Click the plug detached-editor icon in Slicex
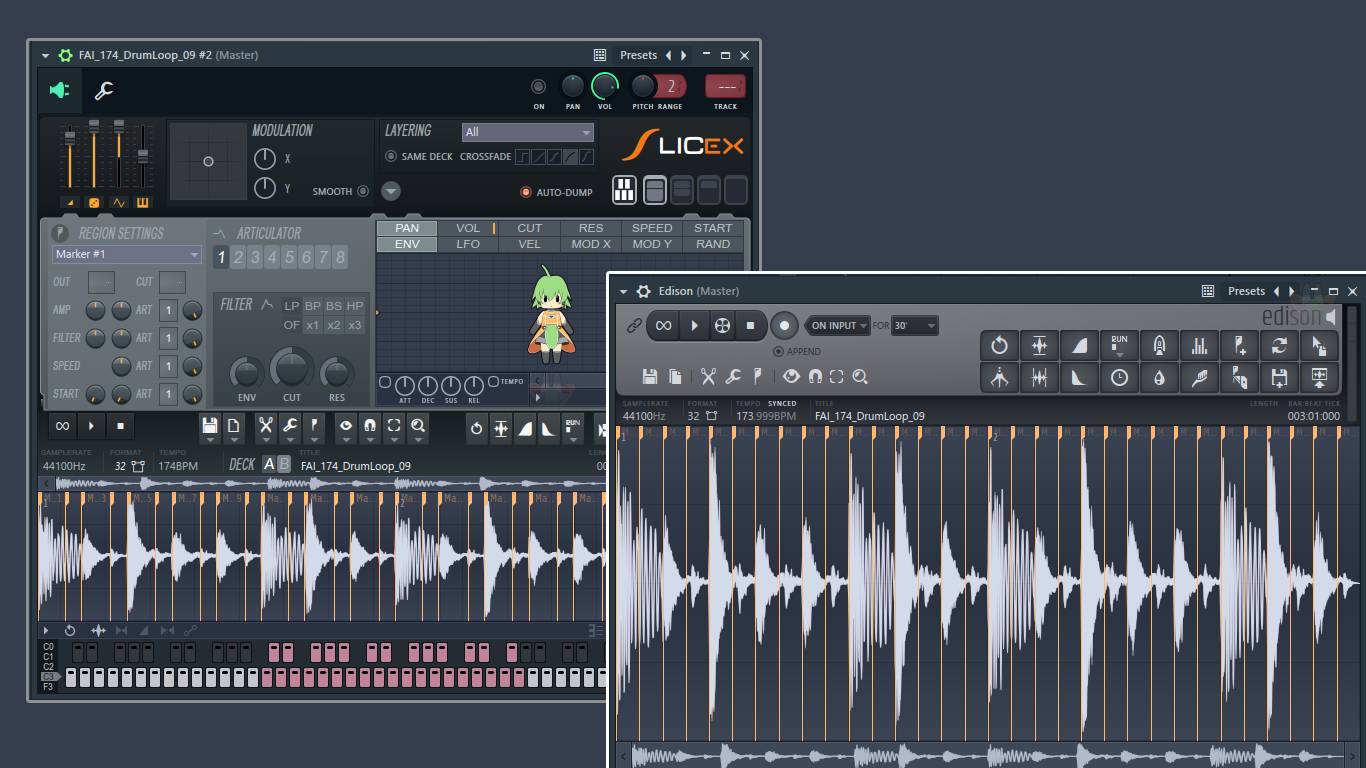 tap(60, 91)
